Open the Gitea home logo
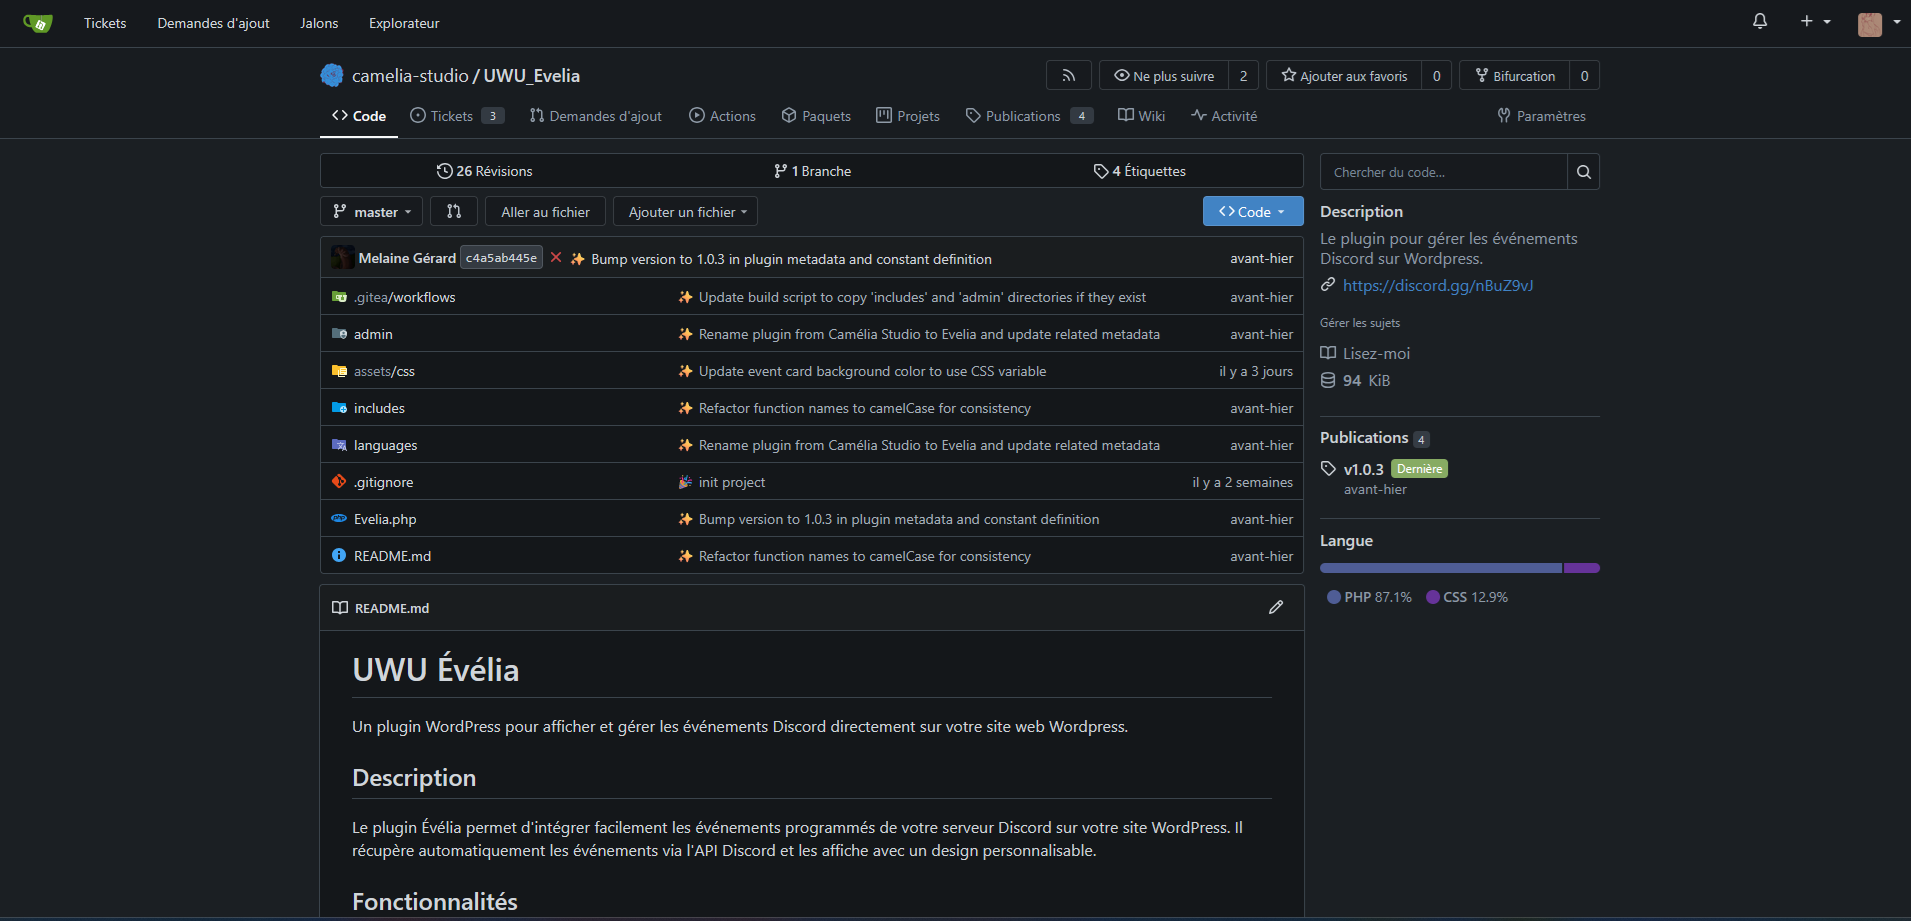The width and height of the screenshot is (1911, 921). point(37,23)
